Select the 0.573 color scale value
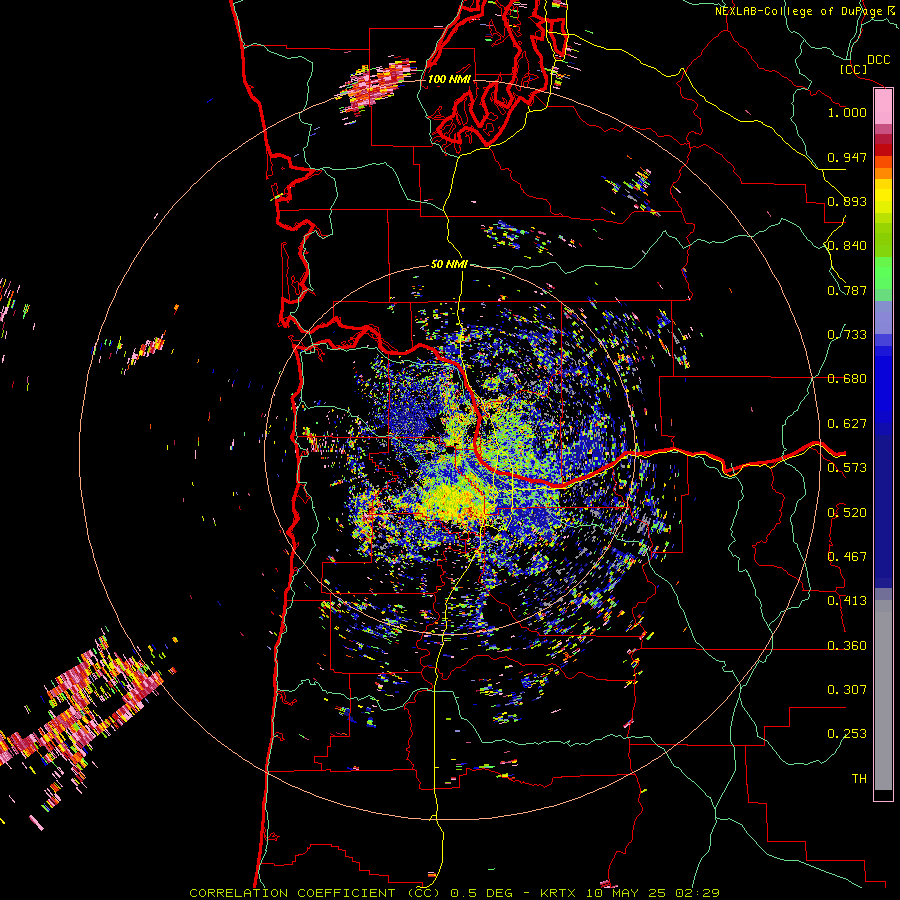900x900 pixels. pyautogui.click(x=847, y=468)
